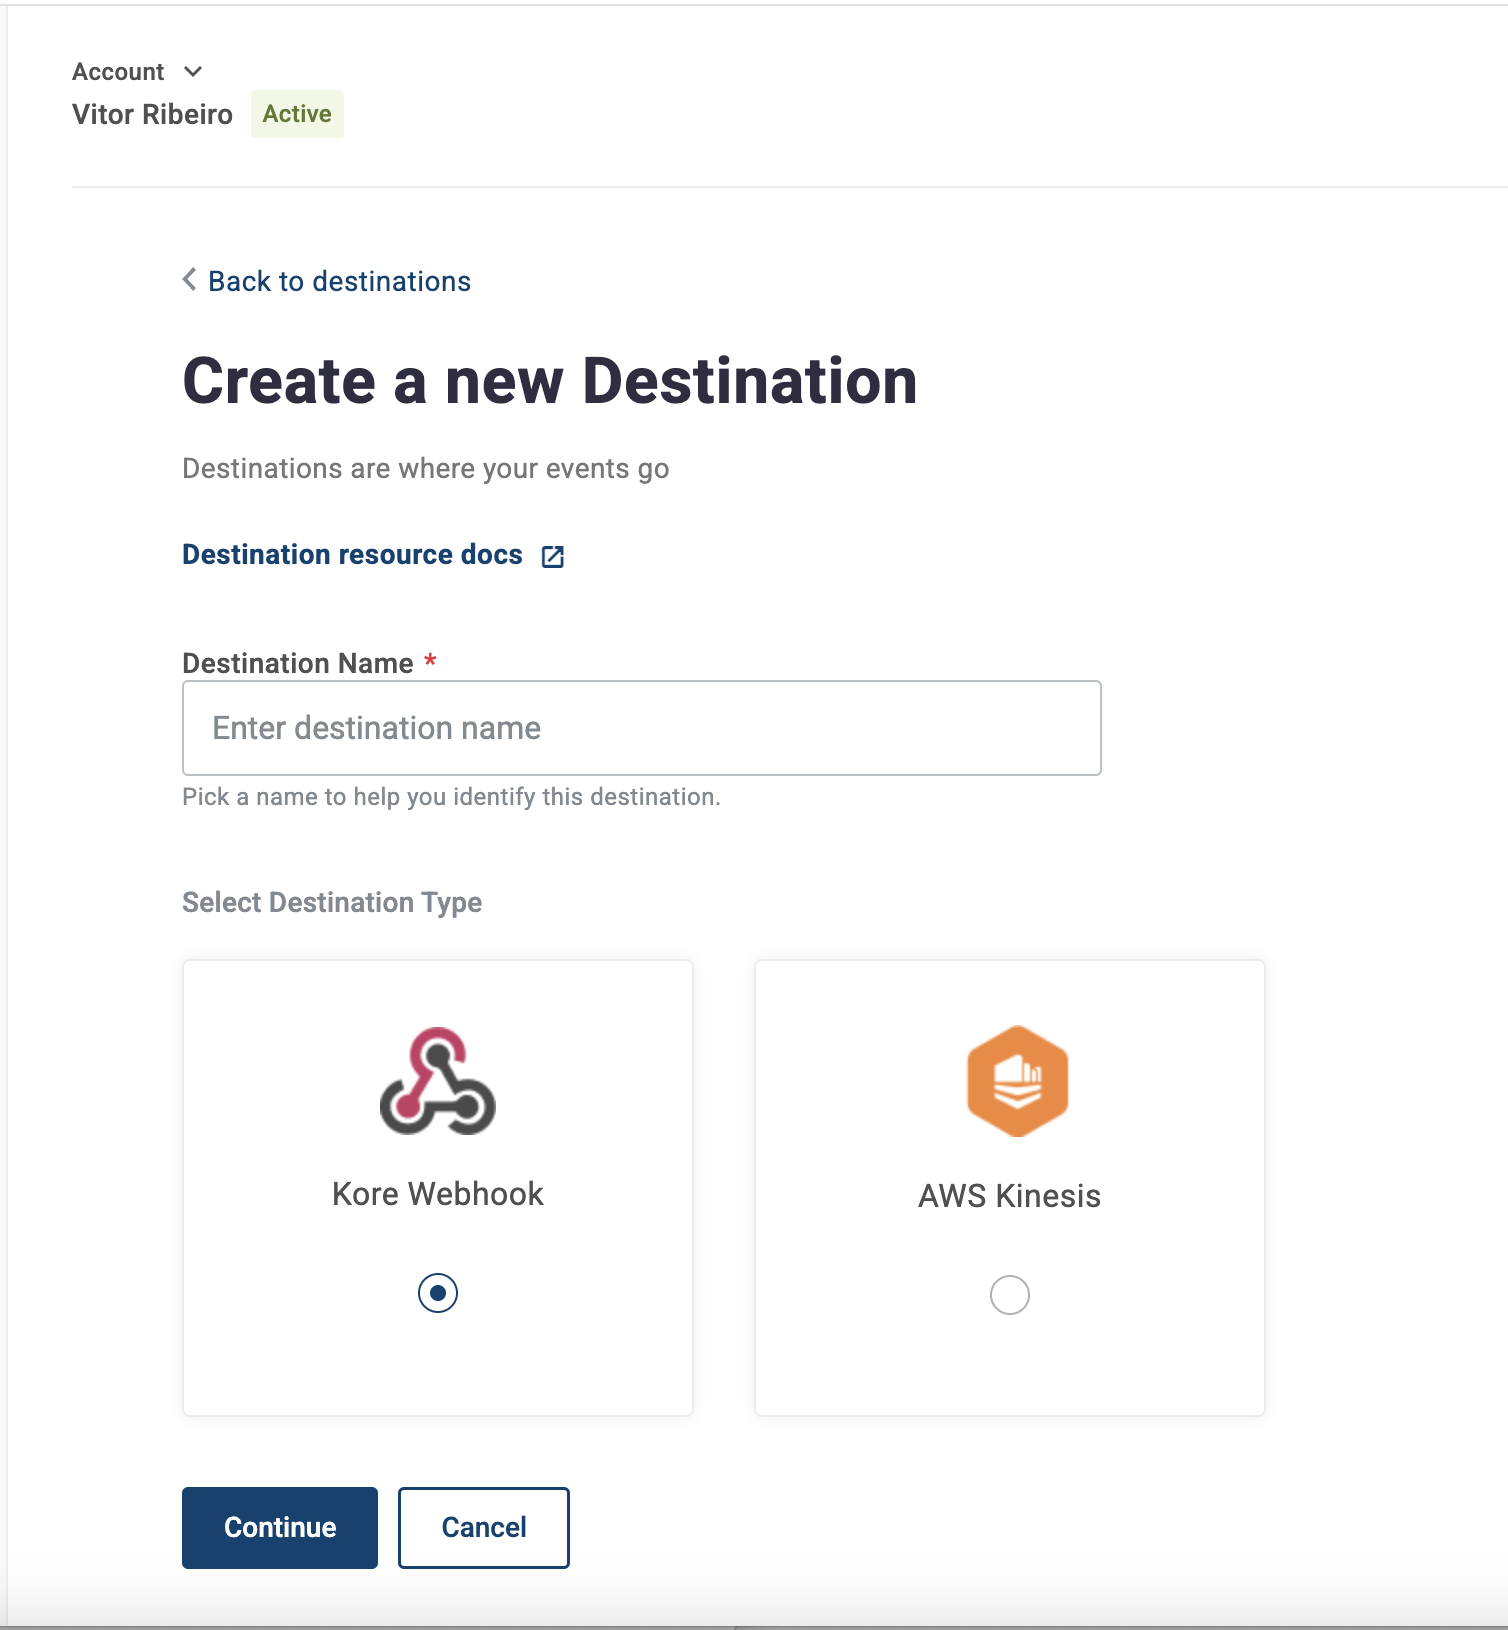Viewport: 1508px width, 1630px height.
Task: Expand the Account dropdown chevron
Action: pyautogui.click(x=194, y=71)
